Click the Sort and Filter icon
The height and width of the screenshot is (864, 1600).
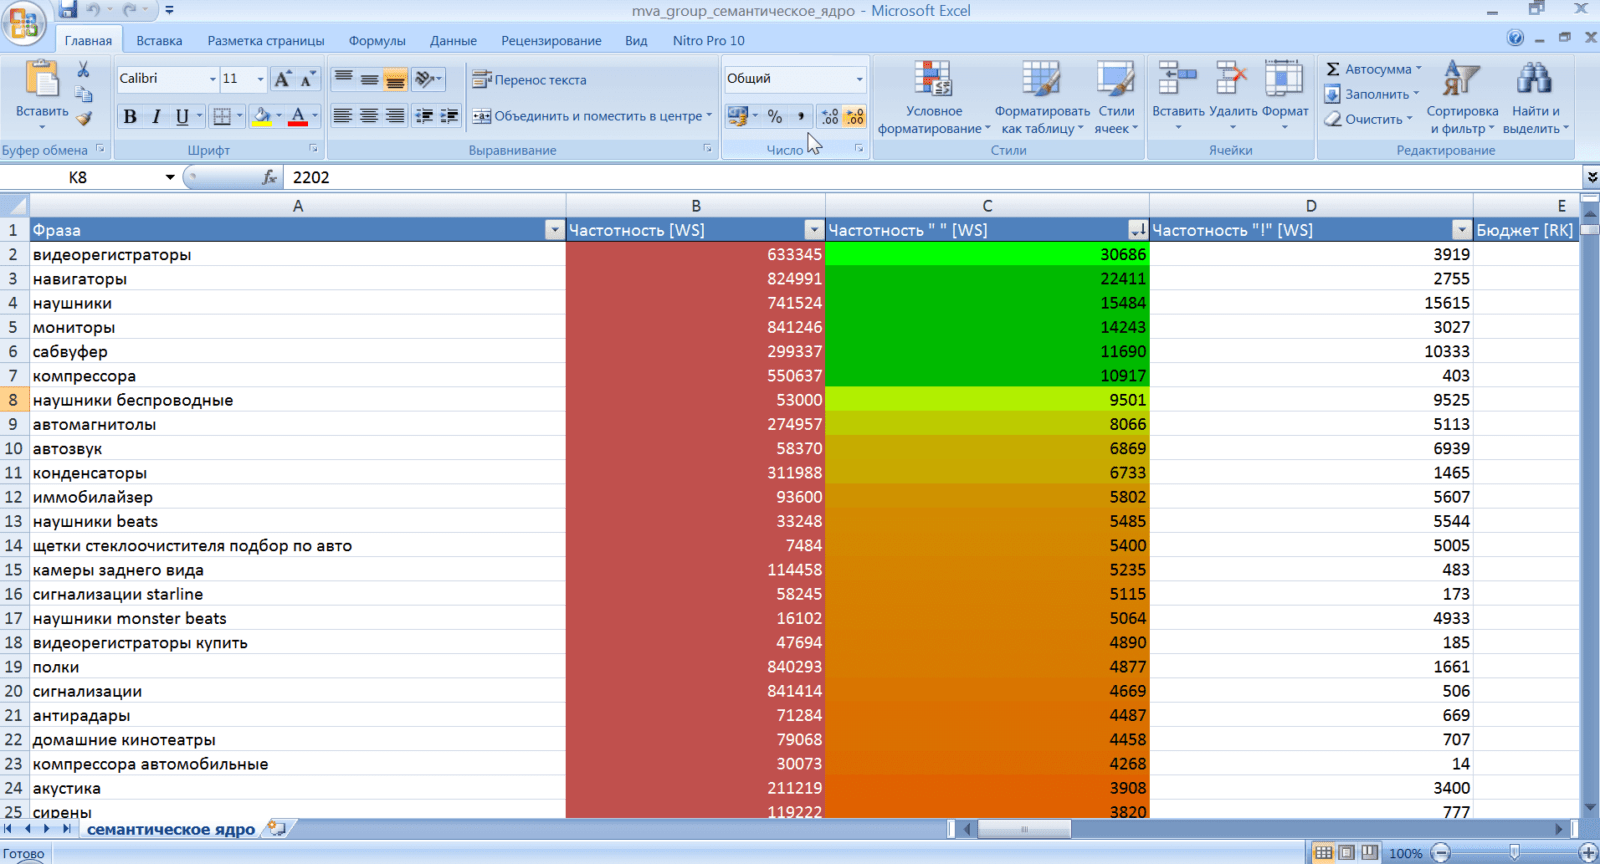1461,98
